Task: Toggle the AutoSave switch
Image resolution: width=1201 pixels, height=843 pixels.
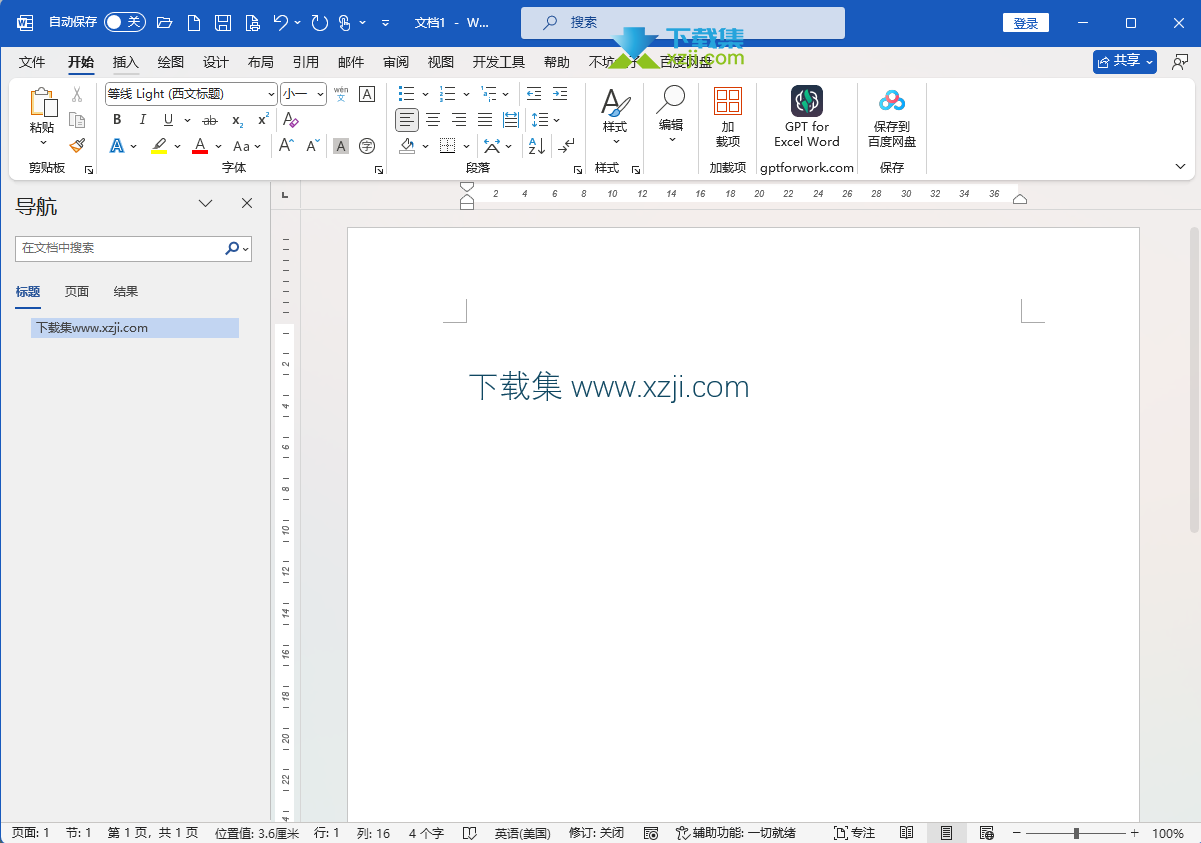Action: [x=125, y=22]
